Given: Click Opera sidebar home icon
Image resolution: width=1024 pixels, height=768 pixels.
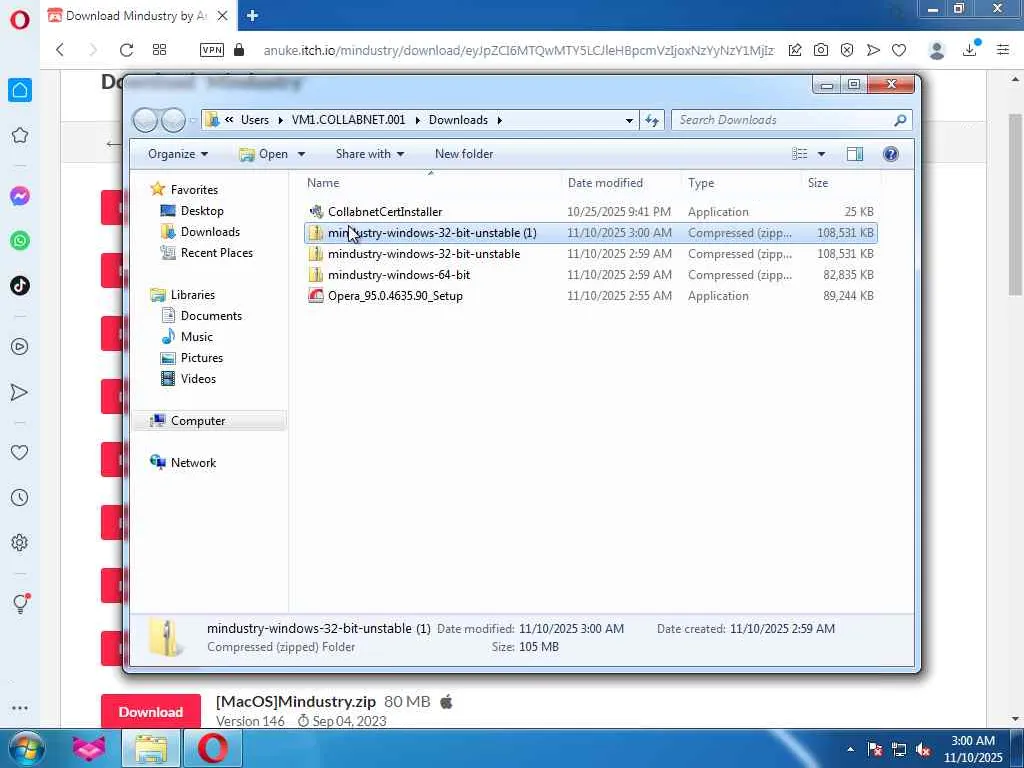Looking at the screenshot, I should tap(20, 90).
